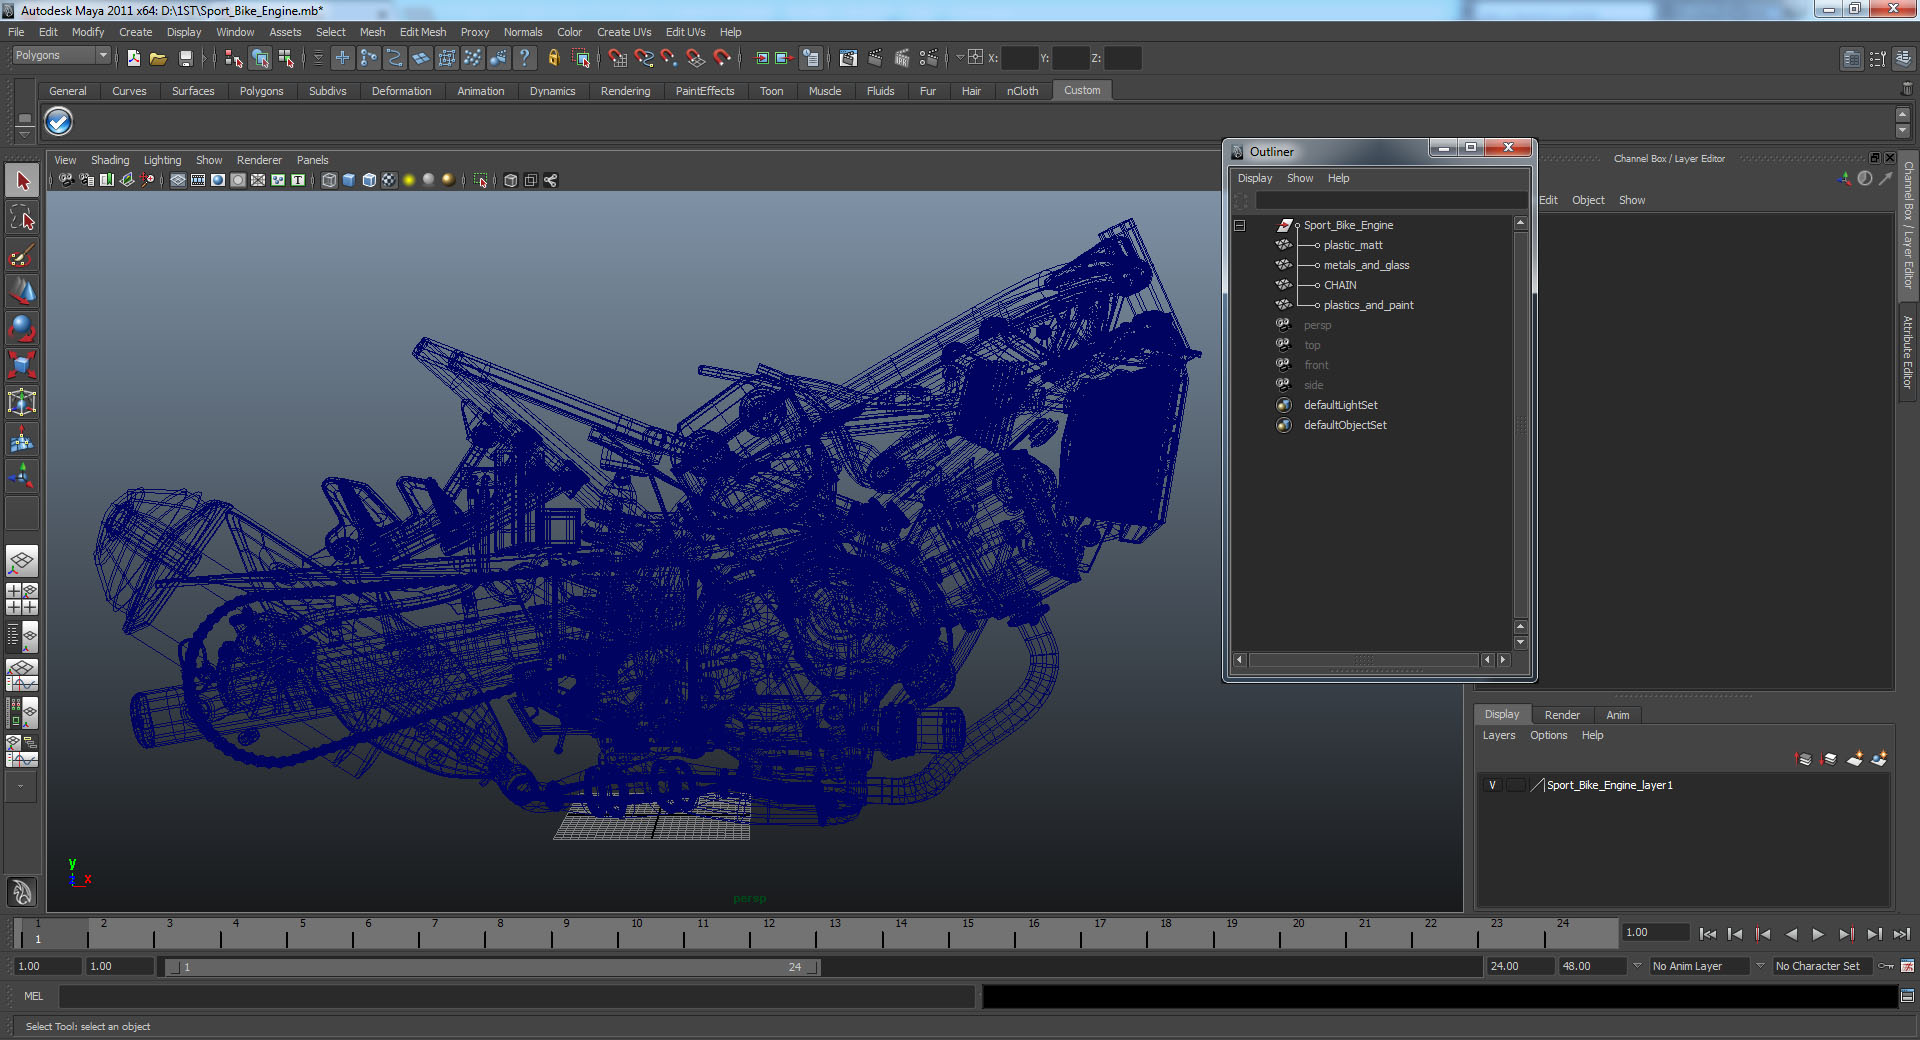
Task: Go to end of playback range
Action: [x=1901, y=934]
